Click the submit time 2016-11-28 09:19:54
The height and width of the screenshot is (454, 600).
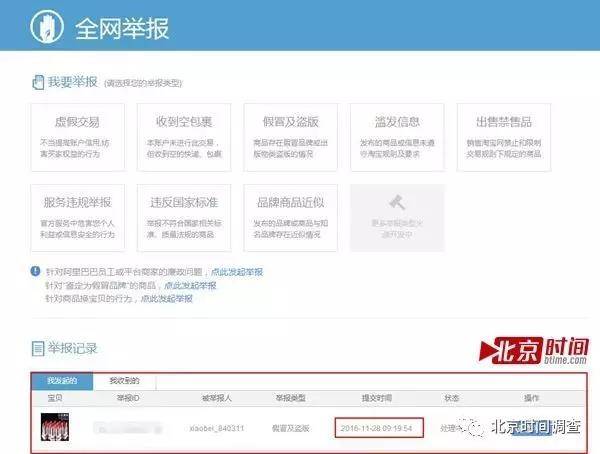click(377, 428)
